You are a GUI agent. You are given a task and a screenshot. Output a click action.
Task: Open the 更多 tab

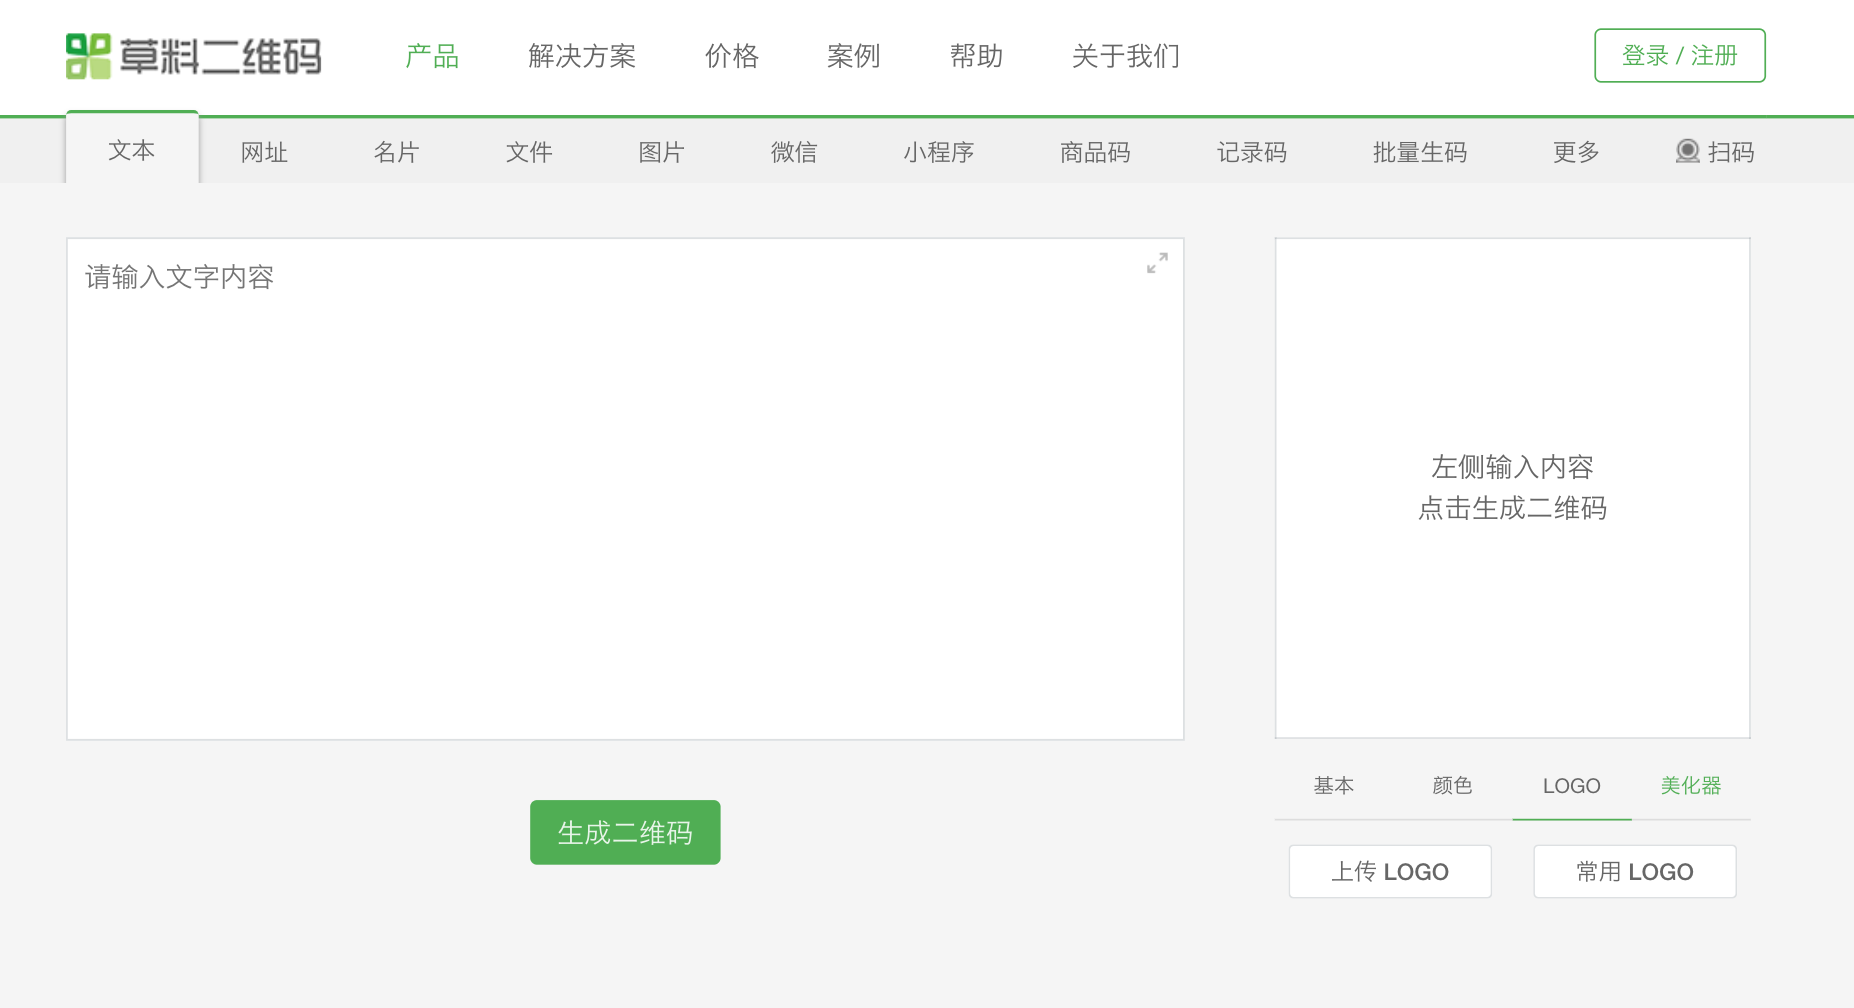click(1576, 152)
